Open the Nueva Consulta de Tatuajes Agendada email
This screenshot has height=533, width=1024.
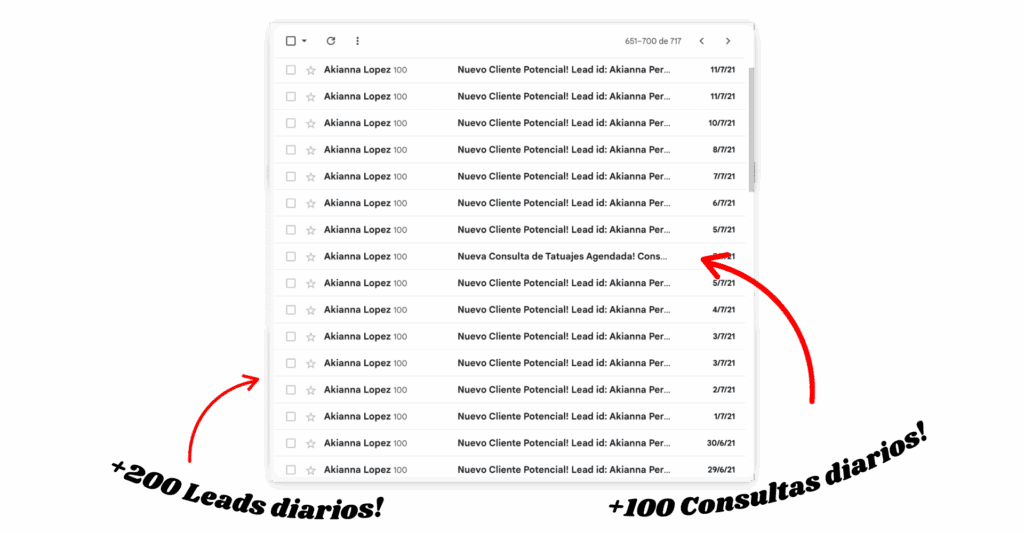click(x=562, y=257)
